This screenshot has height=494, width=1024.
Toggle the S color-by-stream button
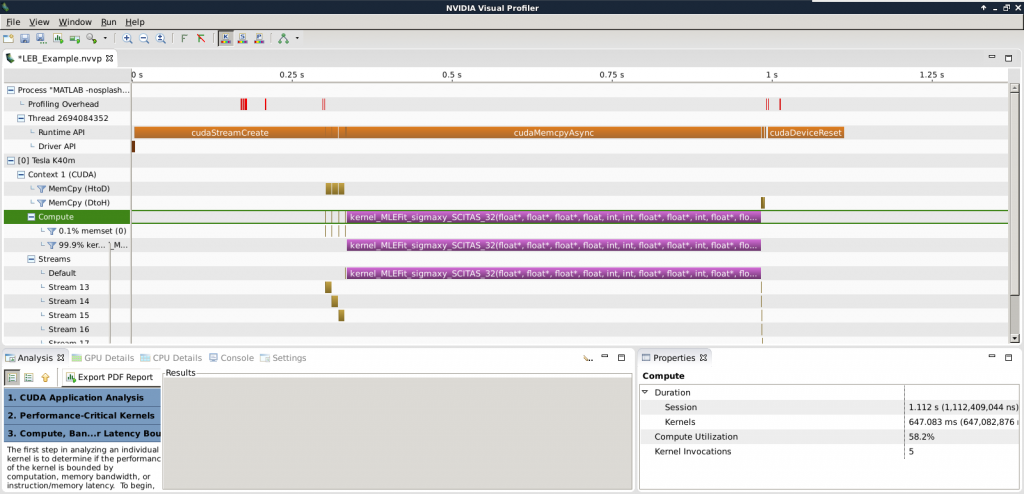tap(243, 38)
